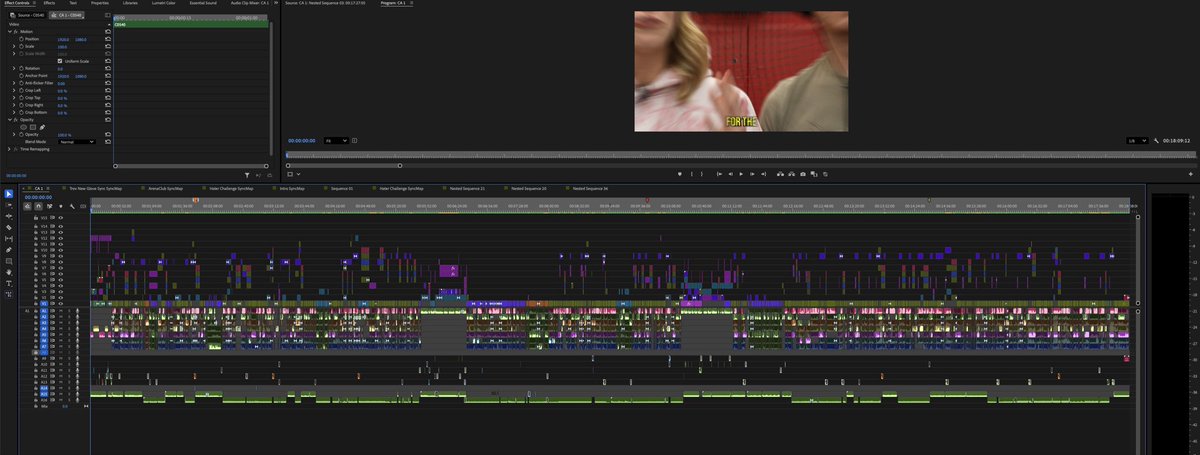
Task: Toggle Linked Selection in timeline header
Action: (x=50, y=206)
